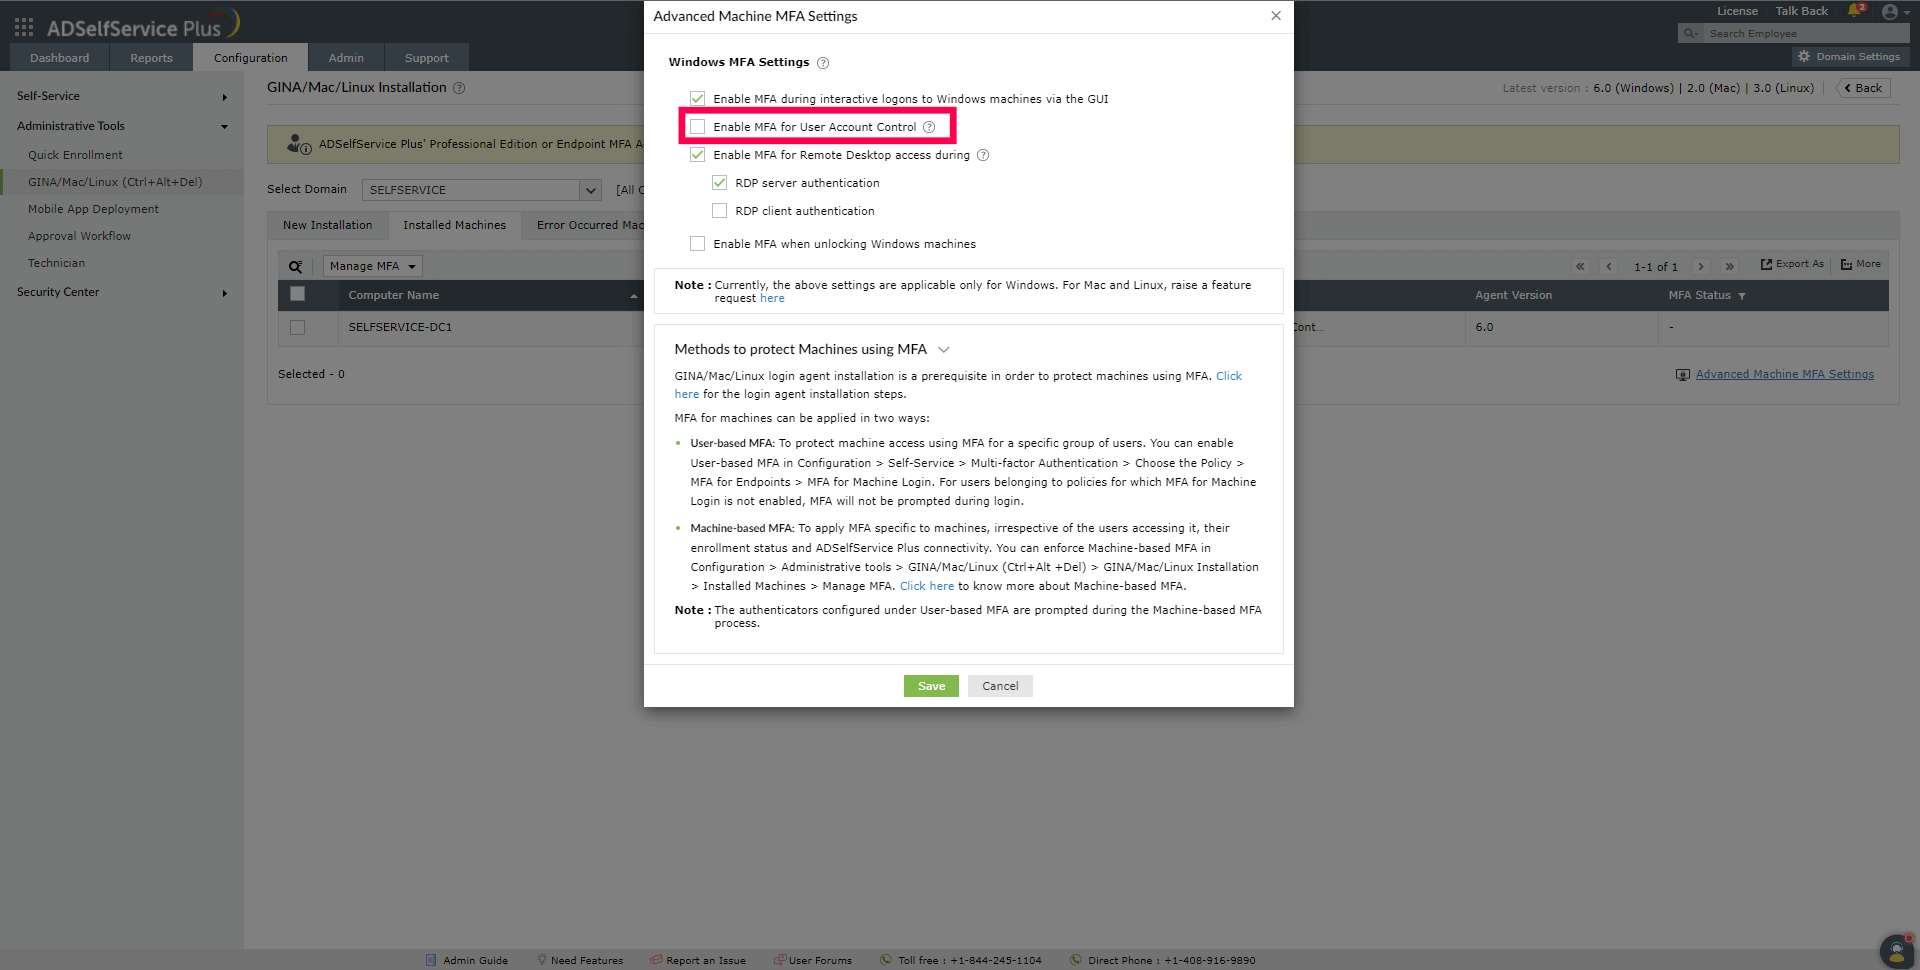Click the Advanced Machine MFA Settings monitor icon

[1683, 375]
